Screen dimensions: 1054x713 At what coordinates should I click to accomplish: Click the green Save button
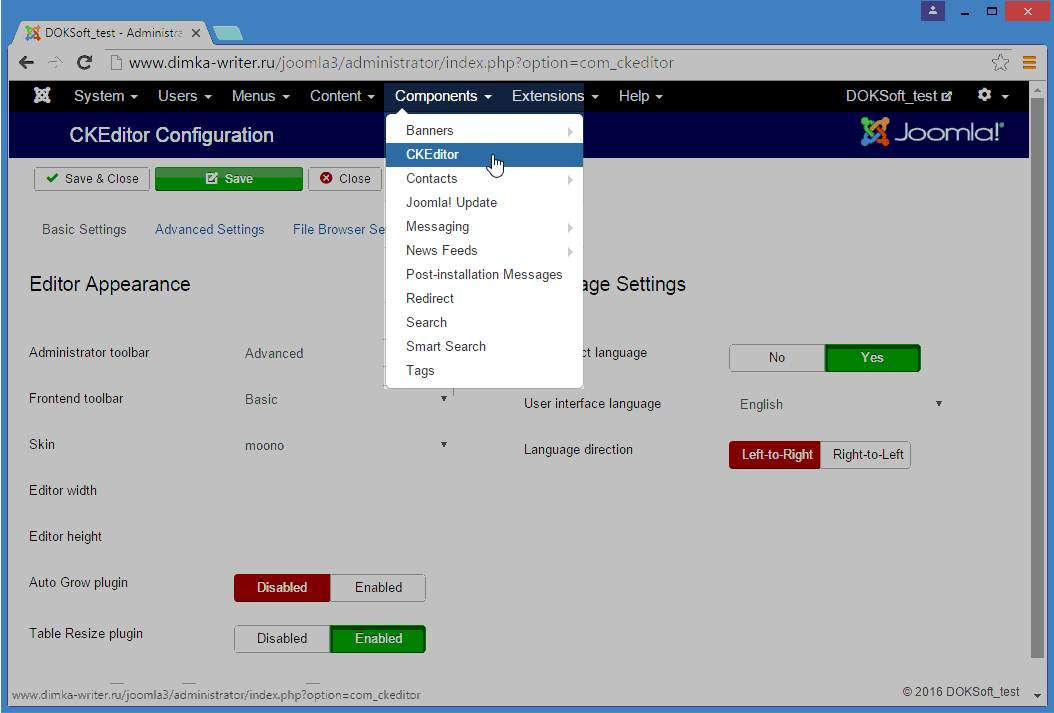tap(228, 179)
